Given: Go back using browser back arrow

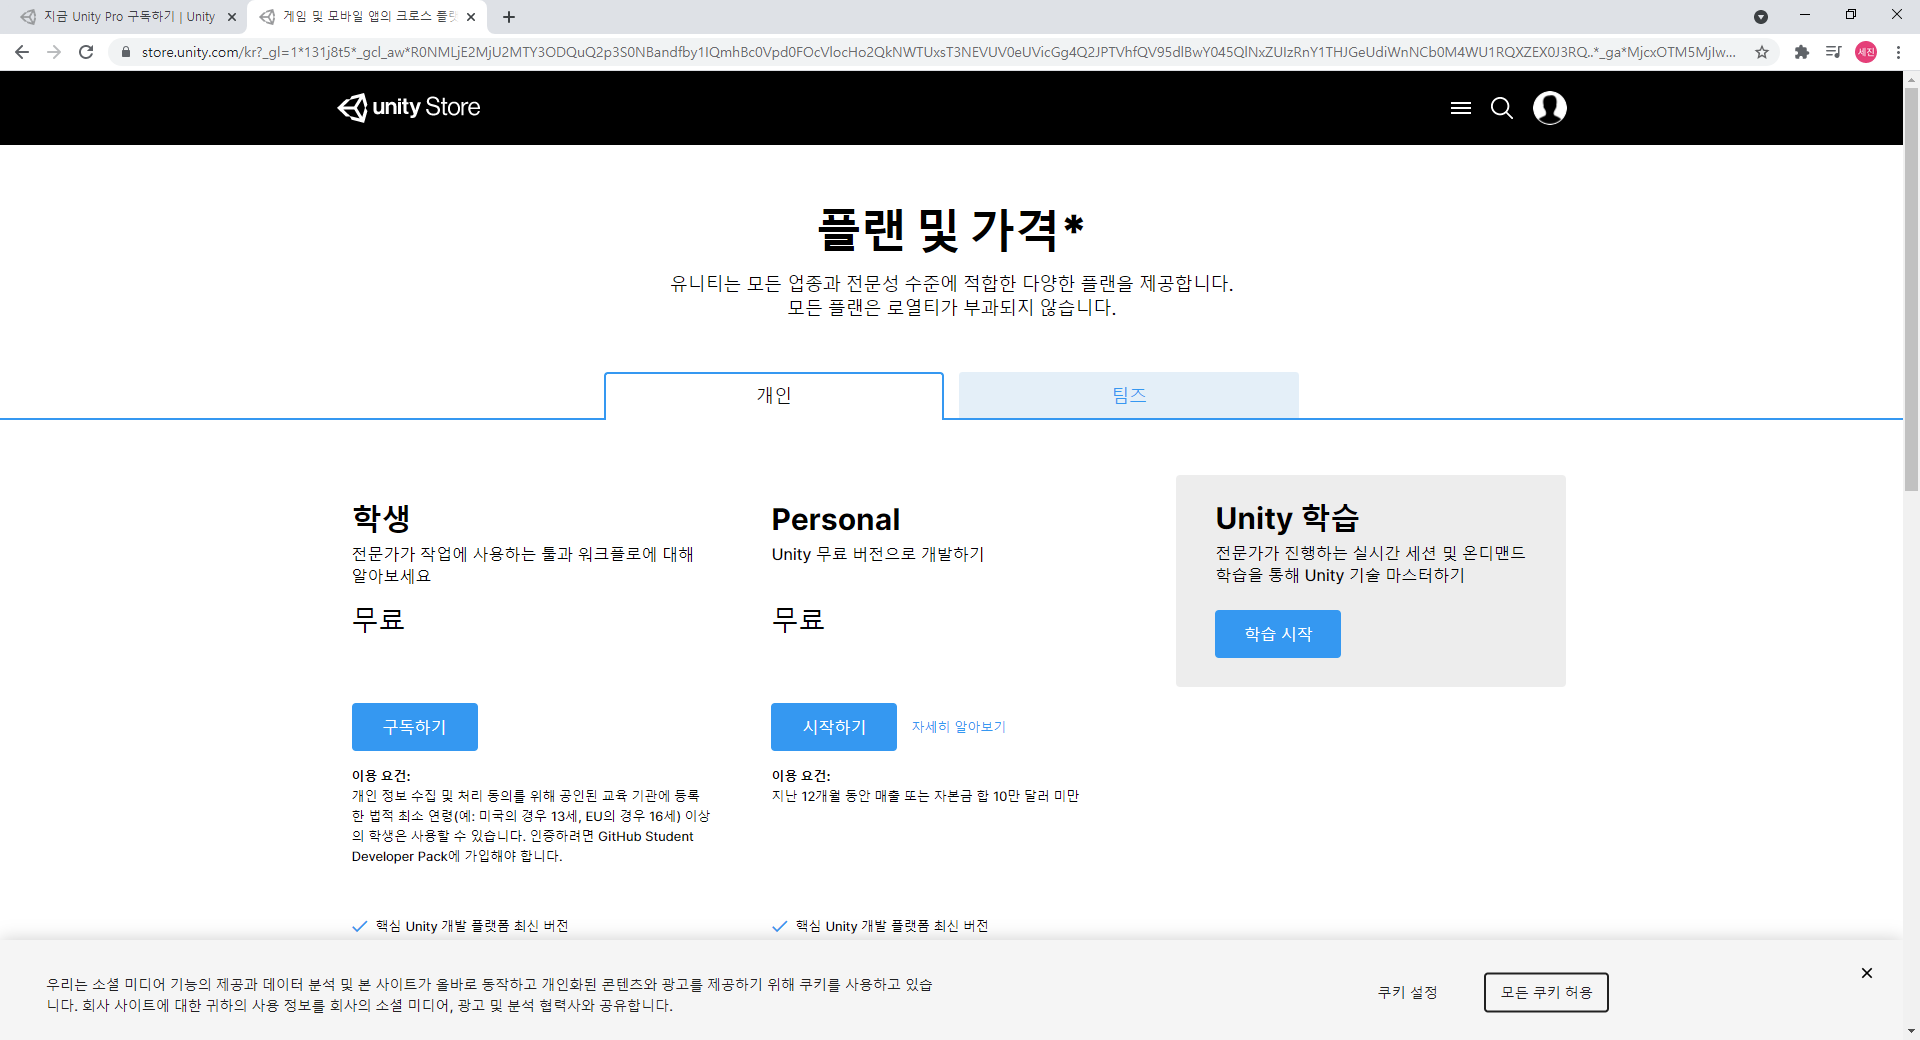Looking at the screenshot, I should (x=22, y=52).
